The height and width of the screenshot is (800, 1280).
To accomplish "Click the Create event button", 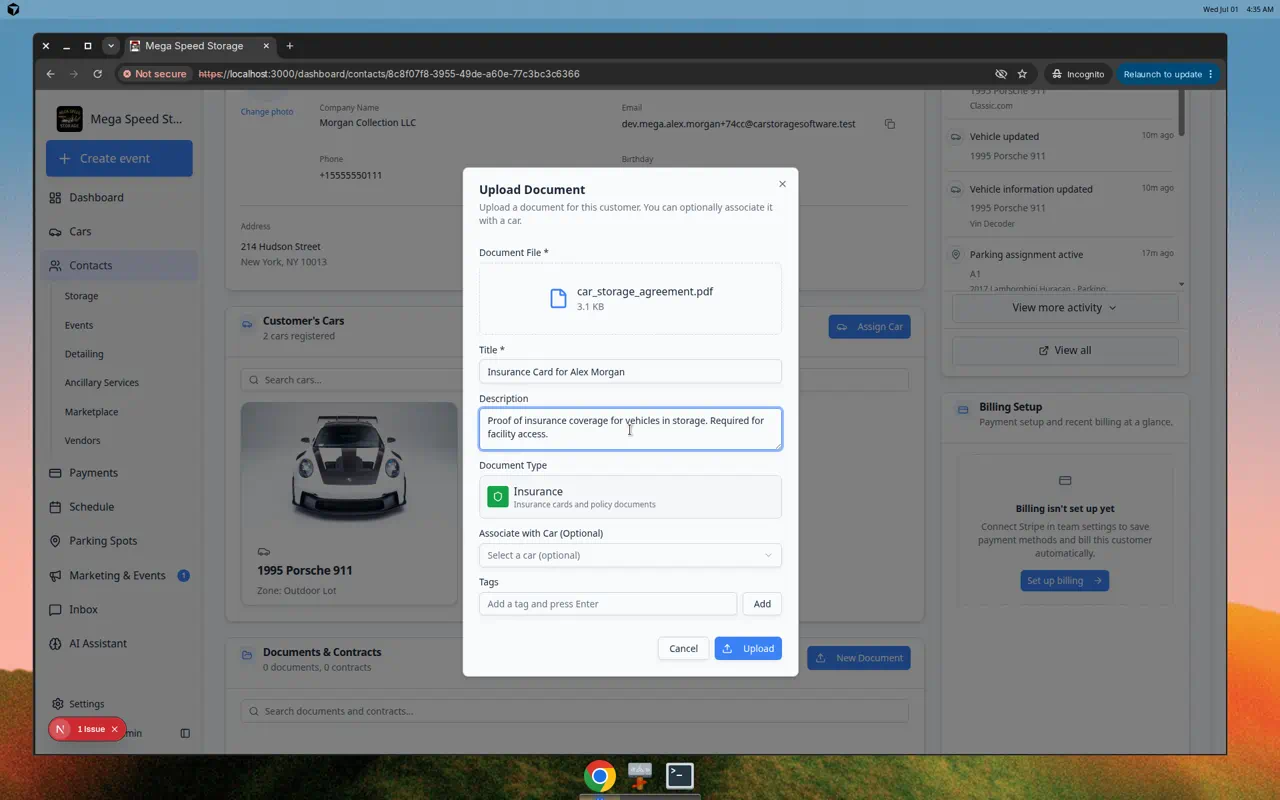I will point(119,158).
